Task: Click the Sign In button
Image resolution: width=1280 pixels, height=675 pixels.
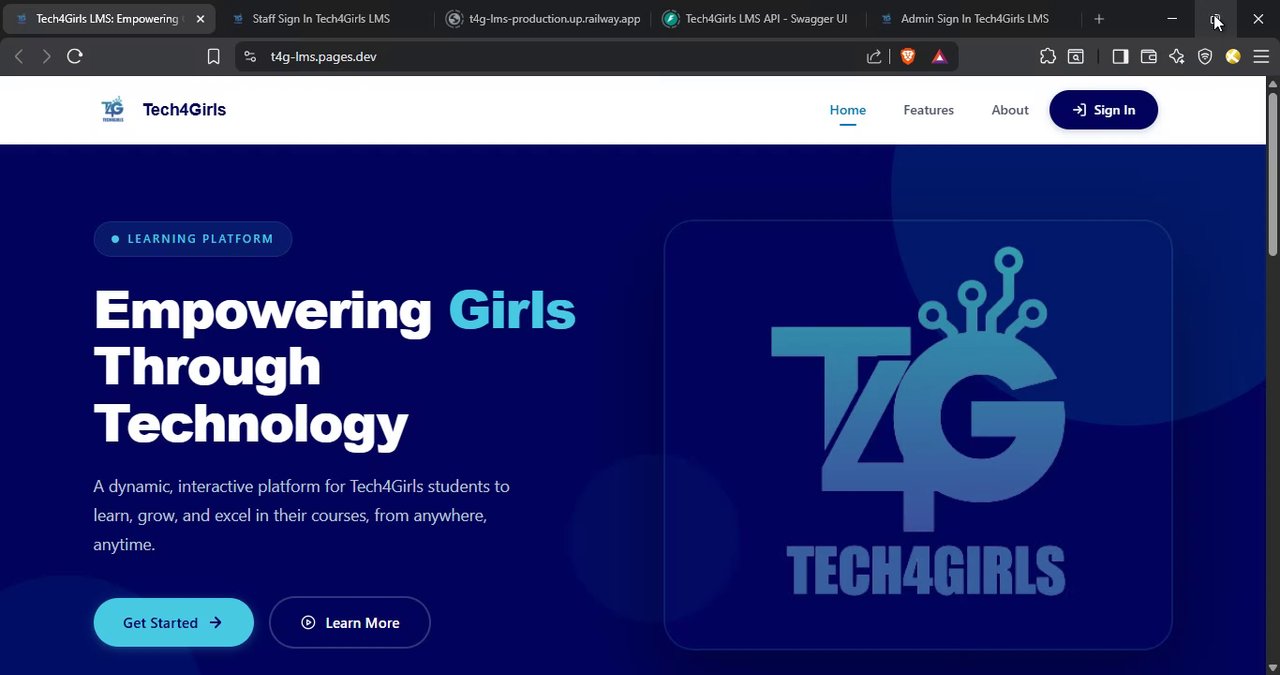Action: tap(1103, 110)
